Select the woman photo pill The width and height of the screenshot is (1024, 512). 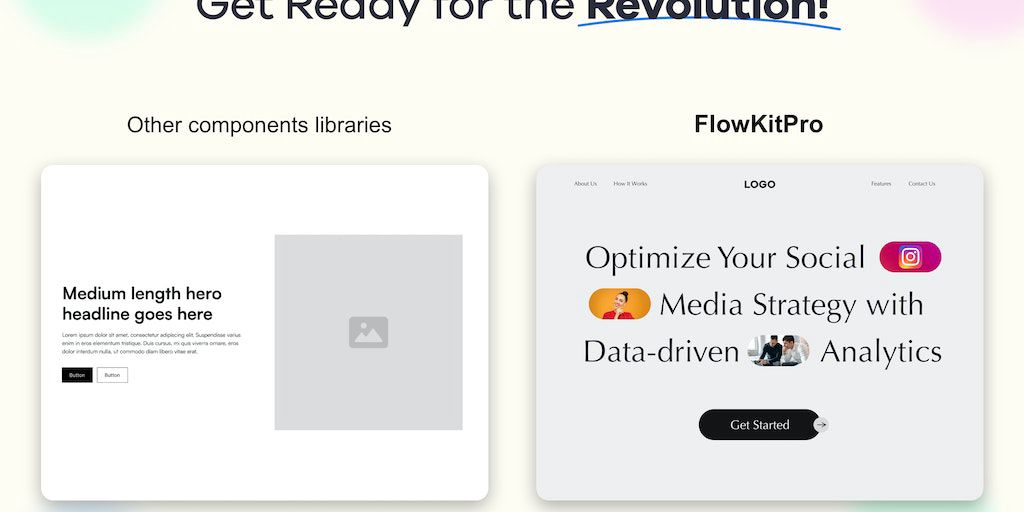point(620,304)
